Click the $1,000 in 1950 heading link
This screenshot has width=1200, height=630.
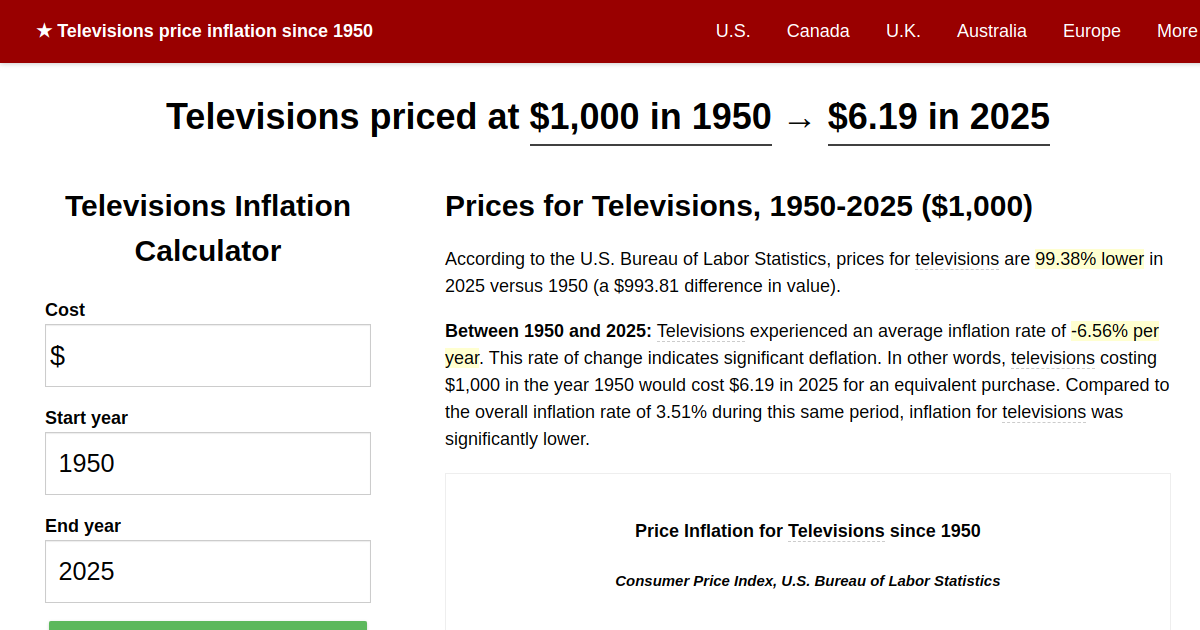click(x=651, y=118)
